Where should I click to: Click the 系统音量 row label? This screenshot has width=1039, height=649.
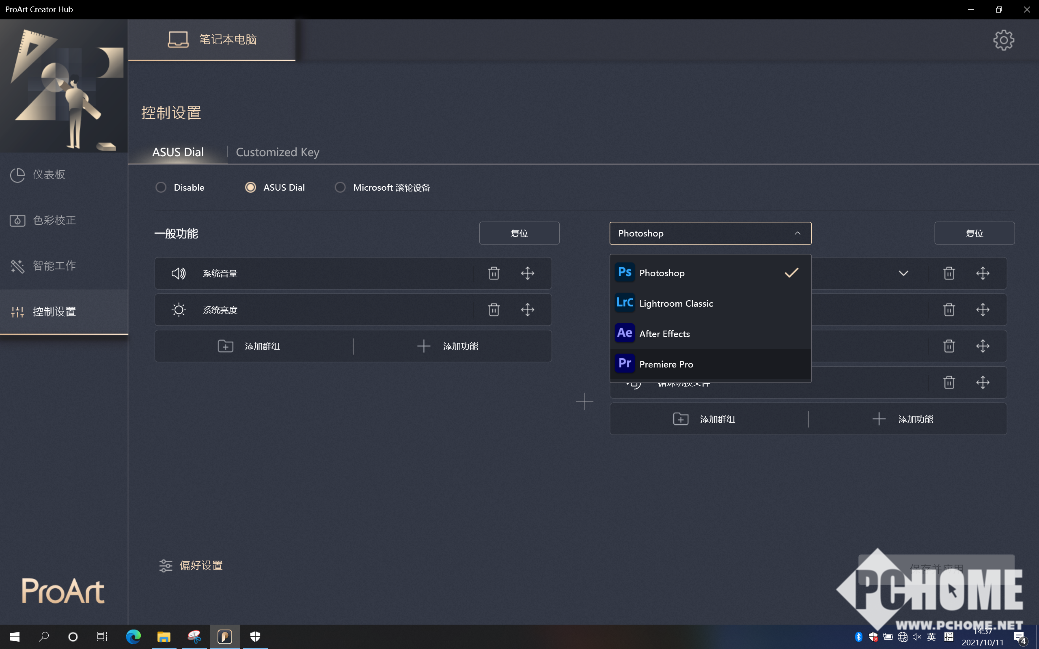click(x=219, y=273)
